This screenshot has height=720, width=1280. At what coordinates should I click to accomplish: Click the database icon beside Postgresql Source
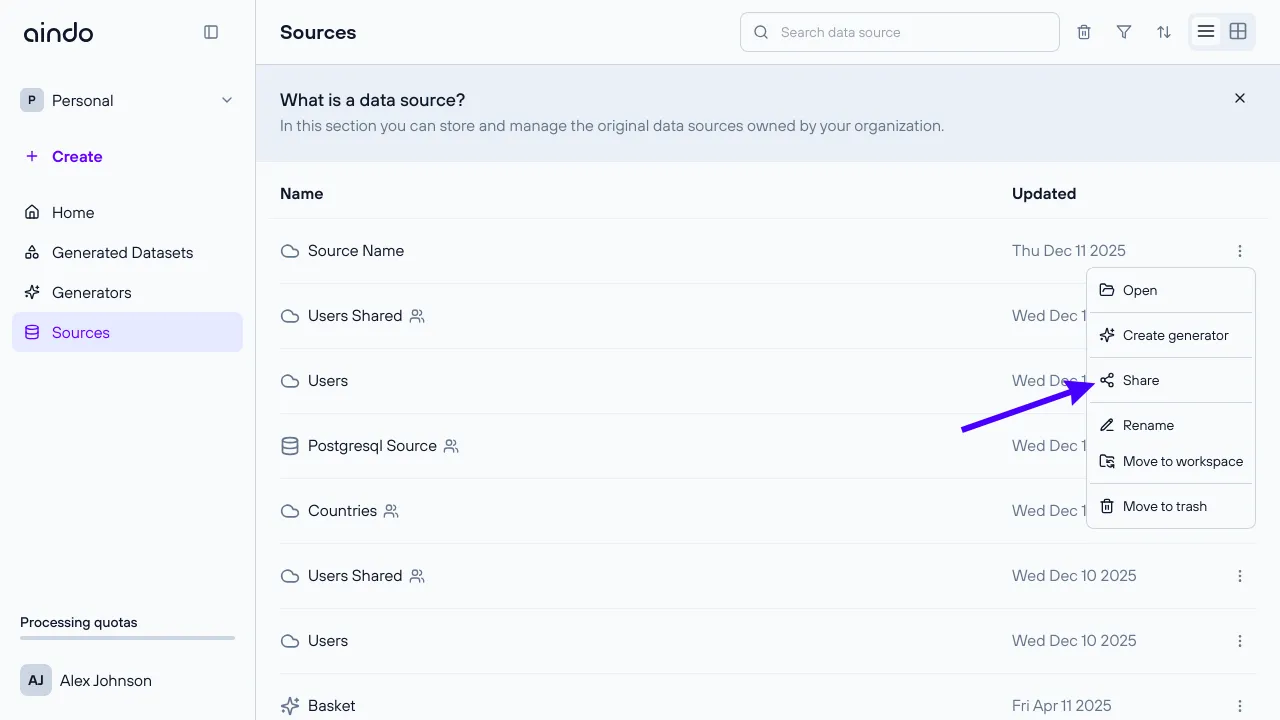(x=289, y=445)
